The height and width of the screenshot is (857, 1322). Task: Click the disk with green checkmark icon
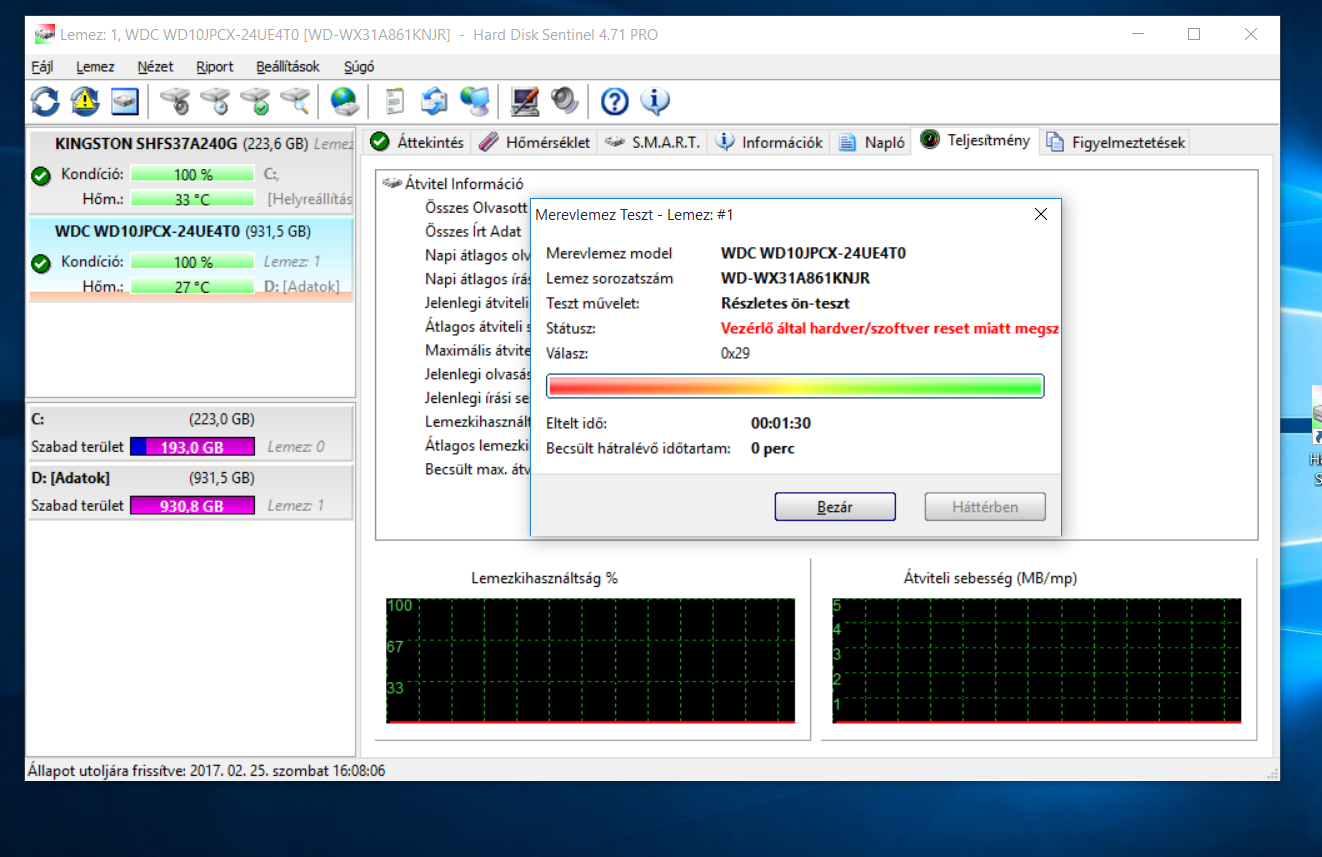click(255, 101)
